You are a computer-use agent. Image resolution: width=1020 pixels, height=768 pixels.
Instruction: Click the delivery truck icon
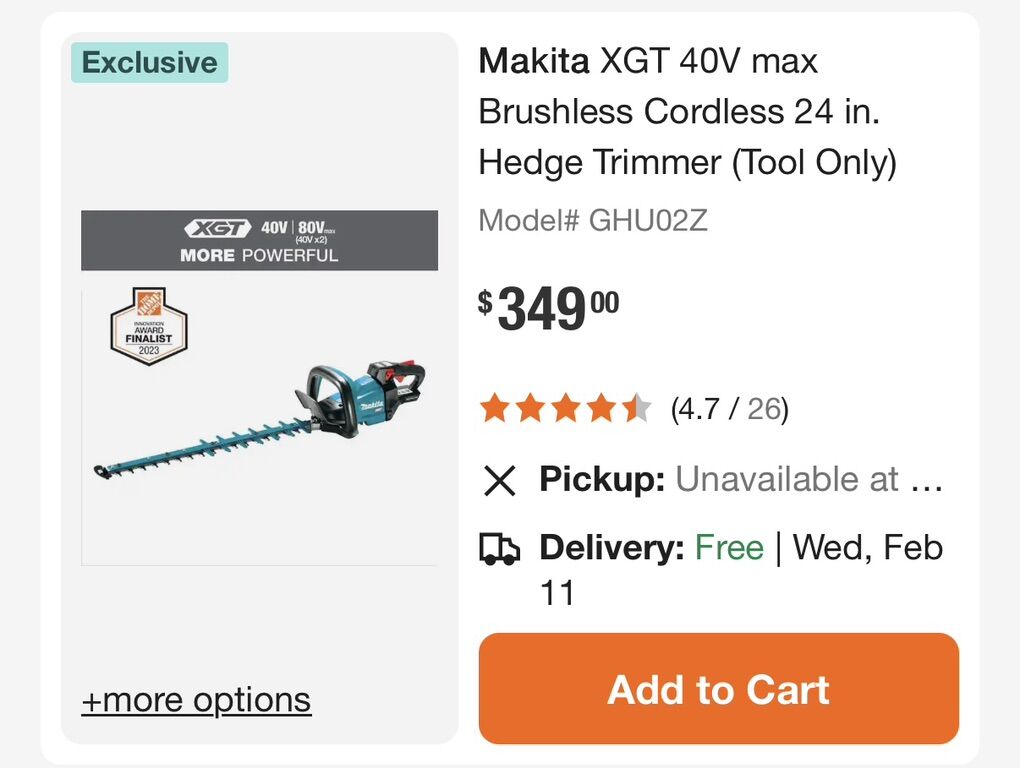(500, 549)
